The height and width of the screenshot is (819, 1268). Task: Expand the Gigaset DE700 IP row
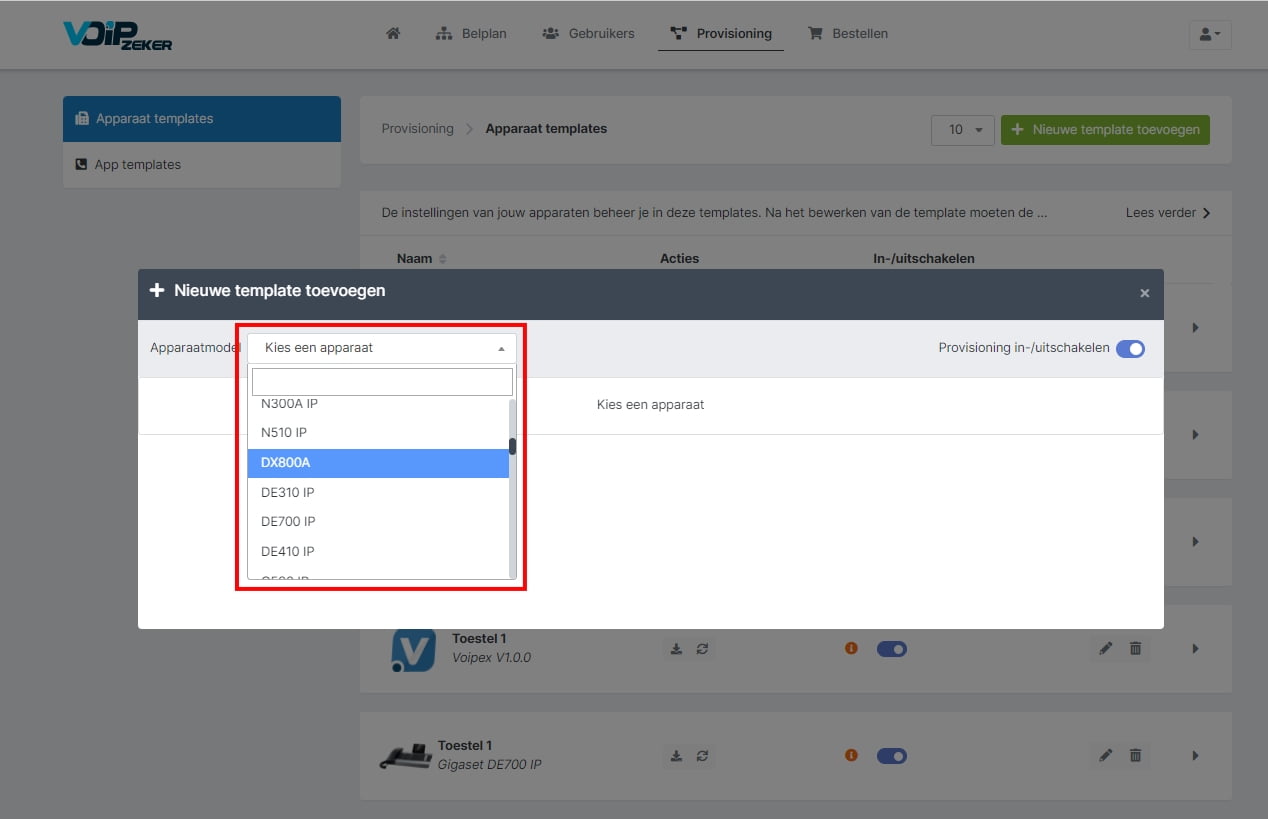tap(1195, 756)
